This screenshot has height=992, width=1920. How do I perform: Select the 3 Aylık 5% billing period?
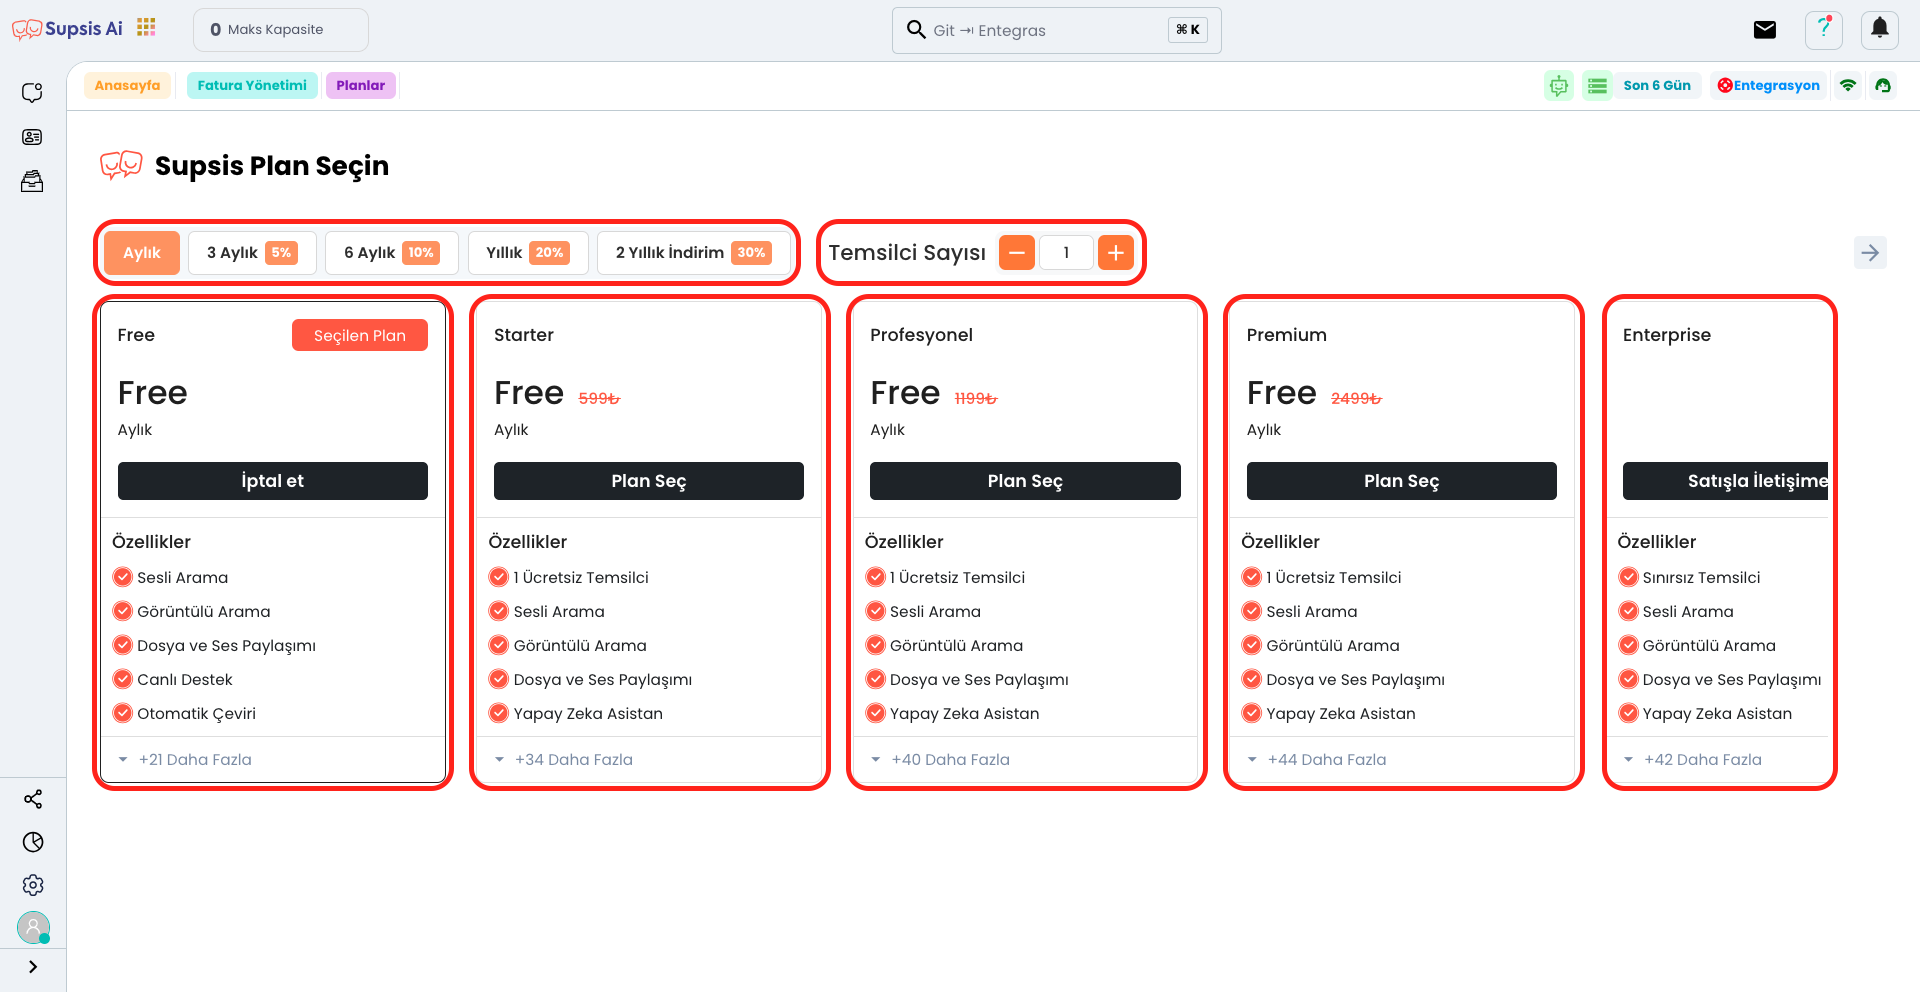click(252, 253)
